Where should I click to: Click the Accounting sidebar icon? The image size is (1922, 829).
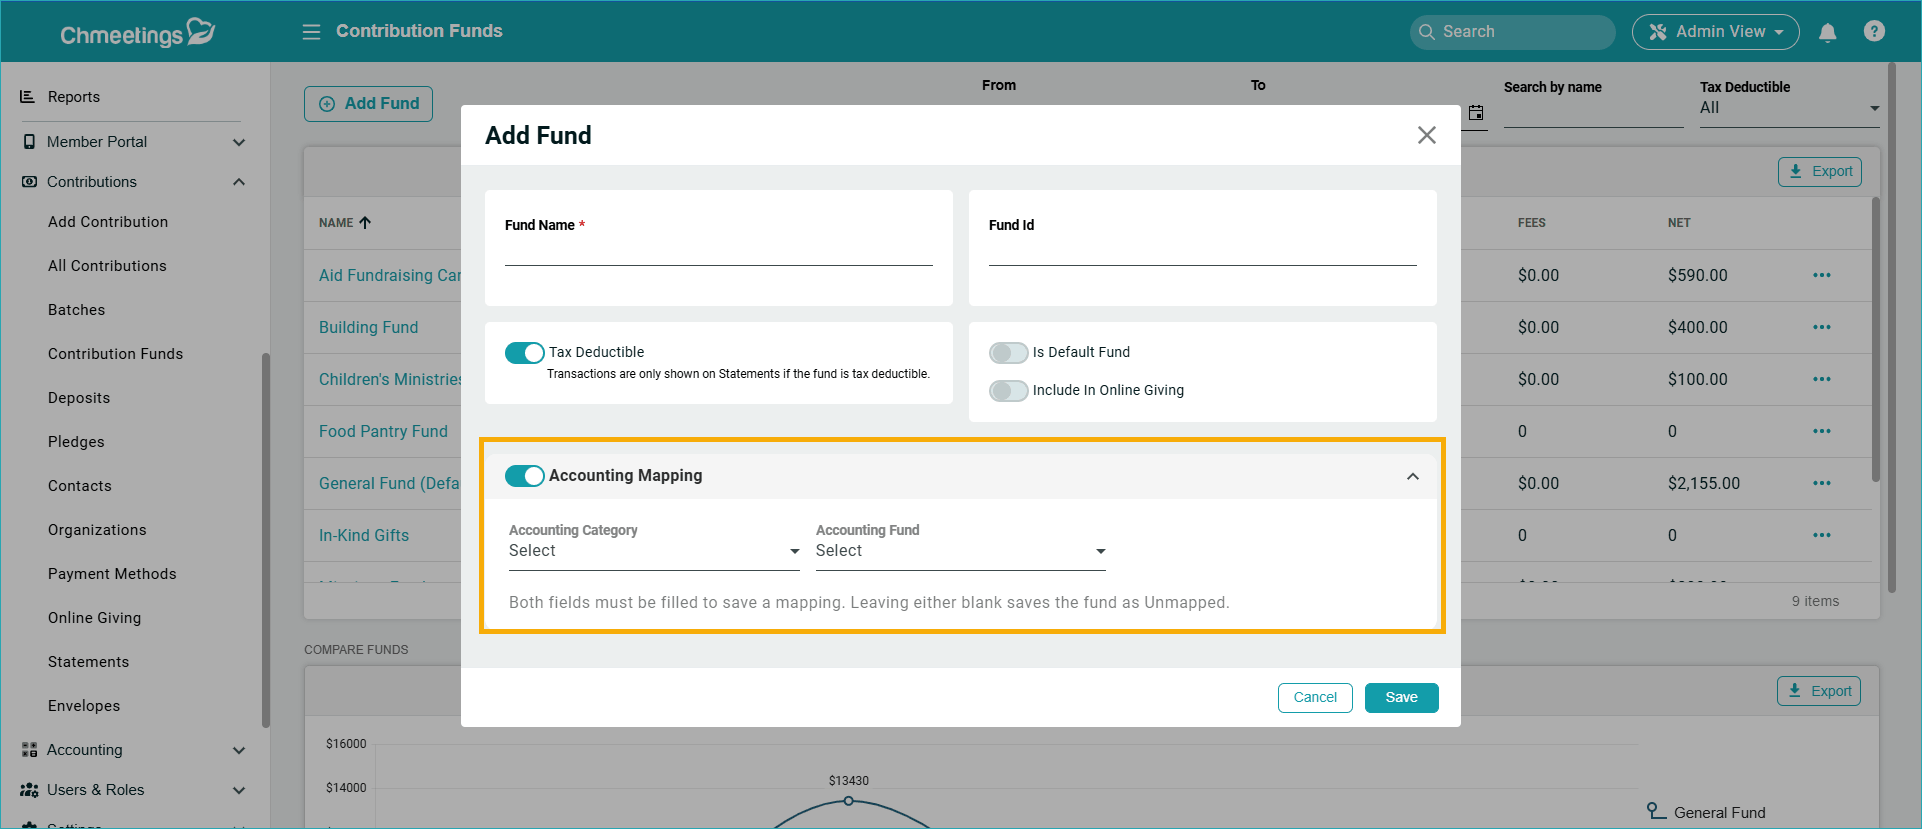click(x=29, y=750)
